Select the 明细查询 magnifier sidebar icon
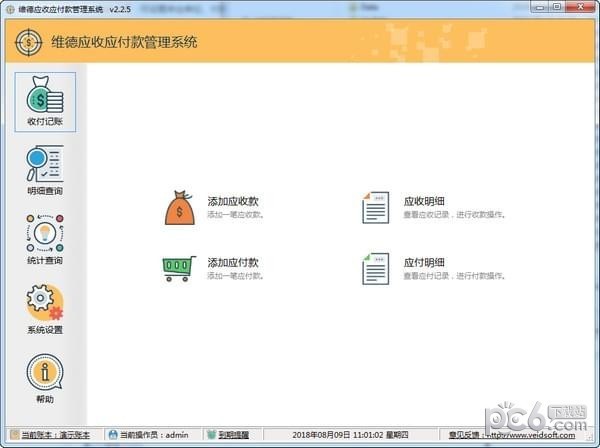The image size is (600, 448). point(45,164)
